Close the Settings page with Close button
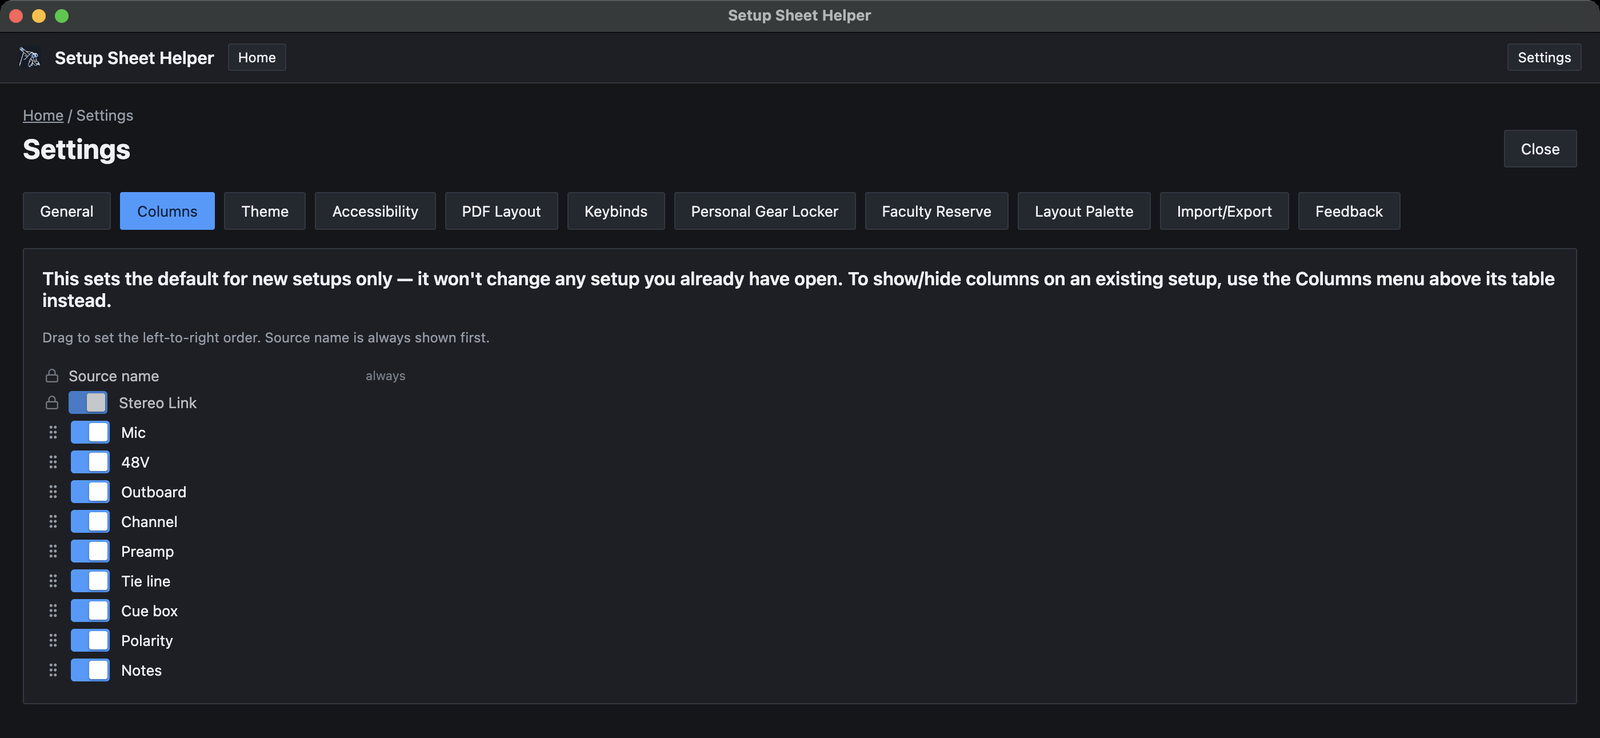Viewport: 1600px width, 738px height. [1540, 149]
